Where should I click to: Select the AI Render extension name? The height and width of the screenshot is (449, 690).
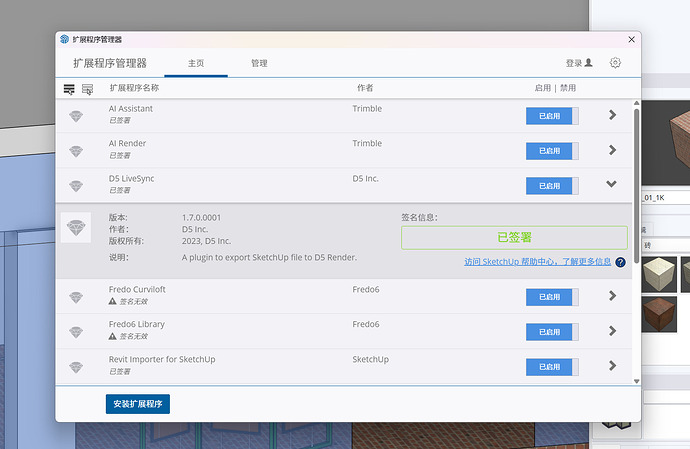click(127, 144)
